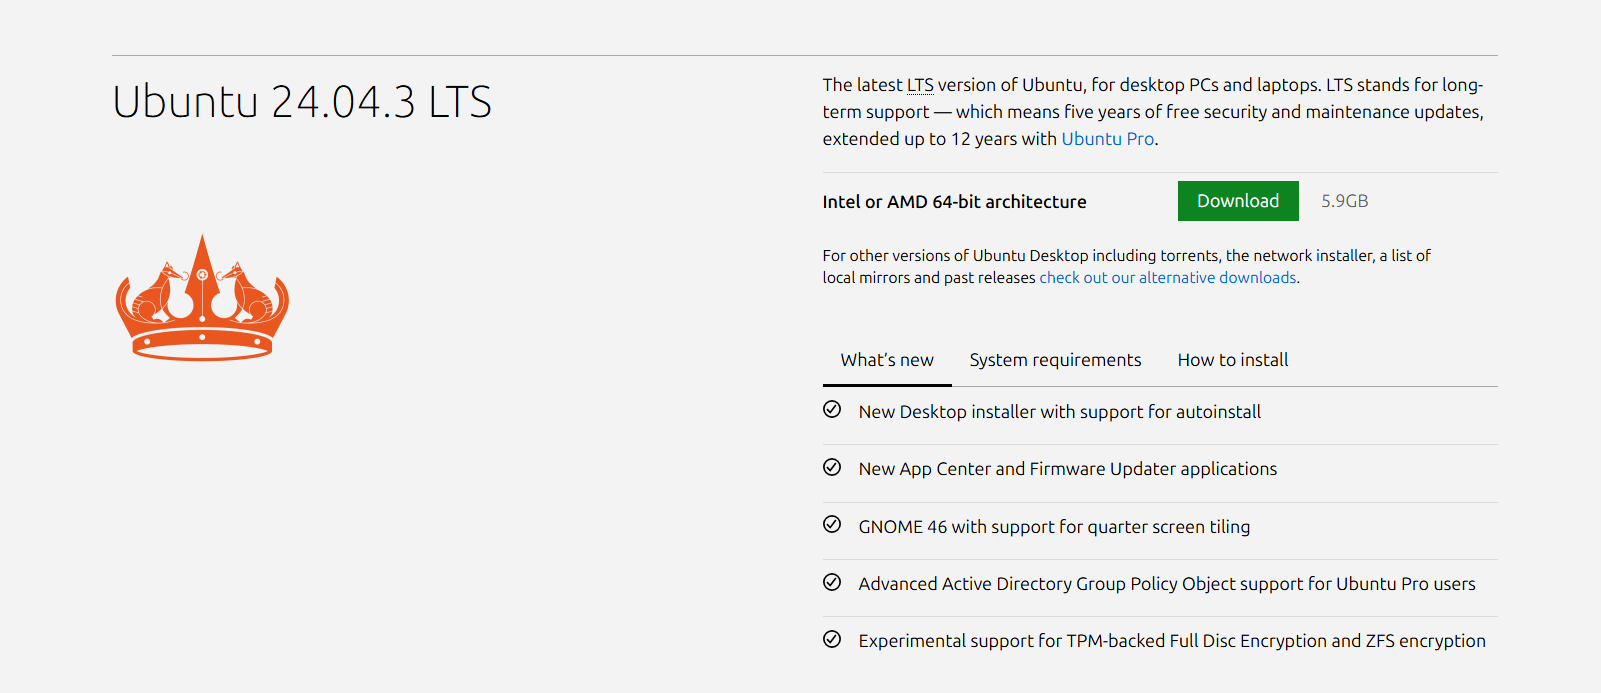
Task: Click the Experimental TPM-backed Full Disc Encryption text
Action: (x=1171, y=641)
